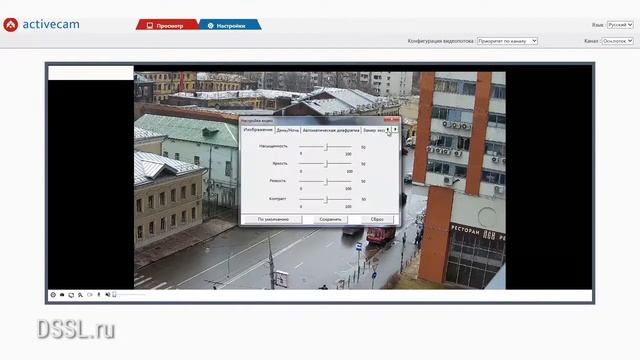Click the Резкость slider handle
The image size is (640, 360).
pos(326,181)
